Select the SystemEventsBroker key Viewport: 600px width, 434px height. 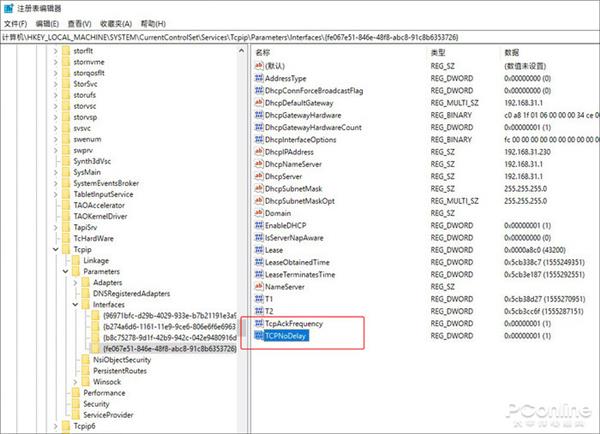[106, 183]
